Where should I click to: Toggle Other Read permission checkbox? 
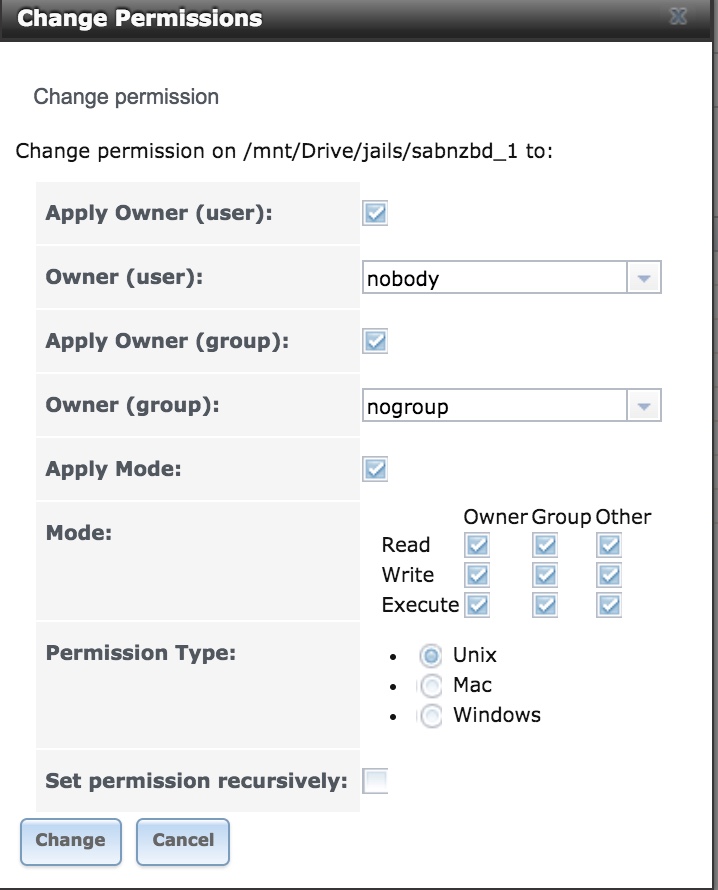[609, 545]
